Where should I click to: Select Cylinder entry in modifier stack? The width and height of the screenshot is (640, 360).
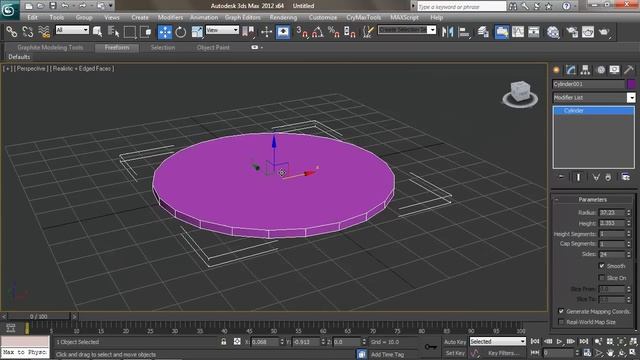point(593,111)
